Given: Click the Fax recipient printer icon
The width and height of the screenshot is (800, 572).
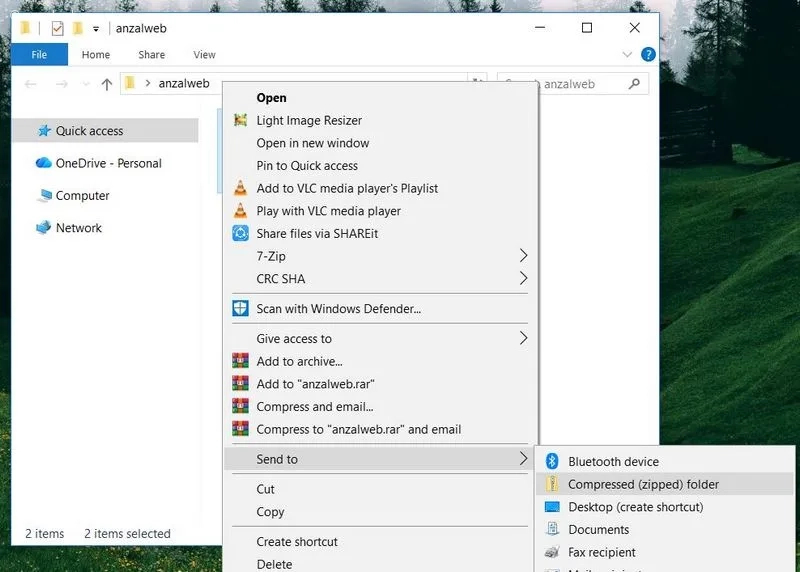Looking at the screenshot, I should tap(552, 552).
